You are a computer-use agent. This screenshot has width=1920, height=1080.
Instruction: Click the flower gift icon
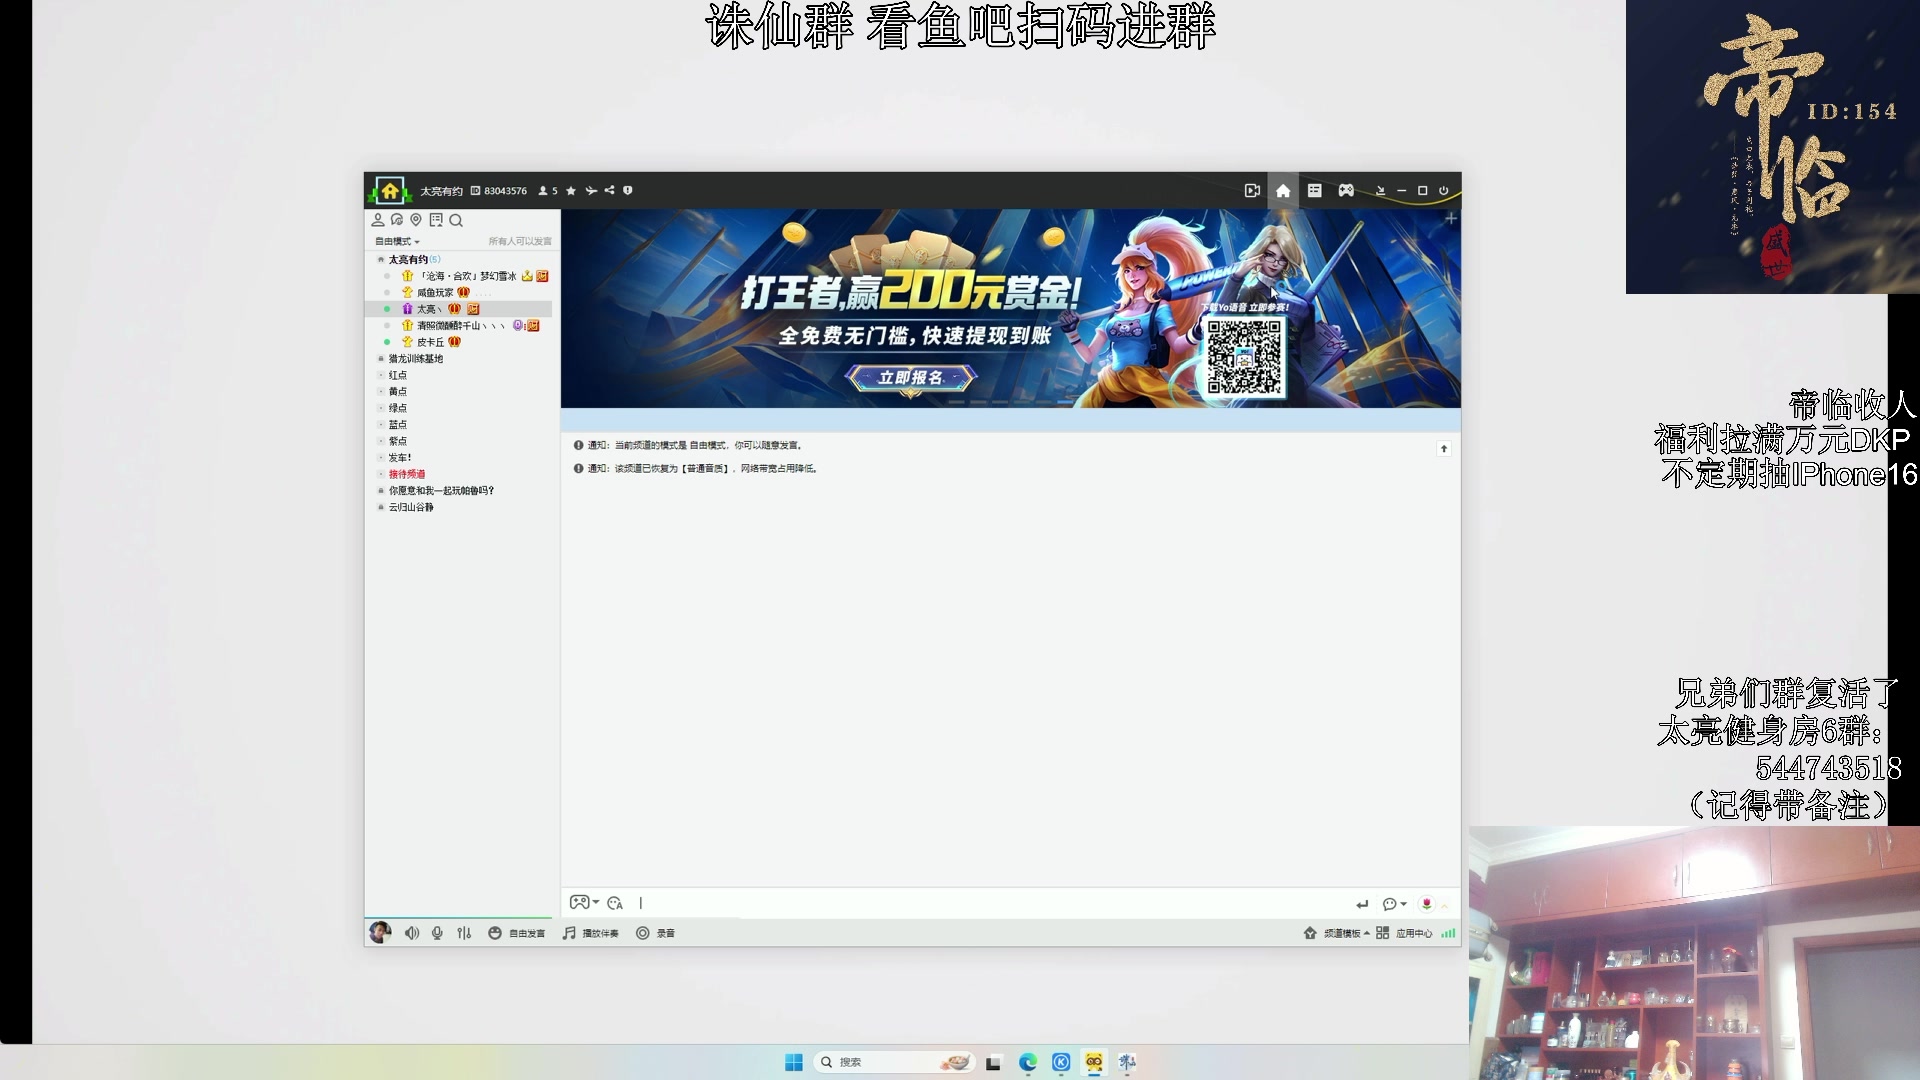1427,904
